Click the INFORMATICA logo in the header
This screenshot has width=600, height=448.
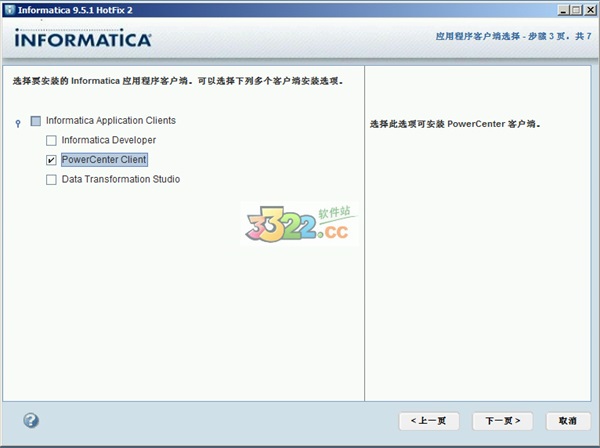[x=83, y=38]
